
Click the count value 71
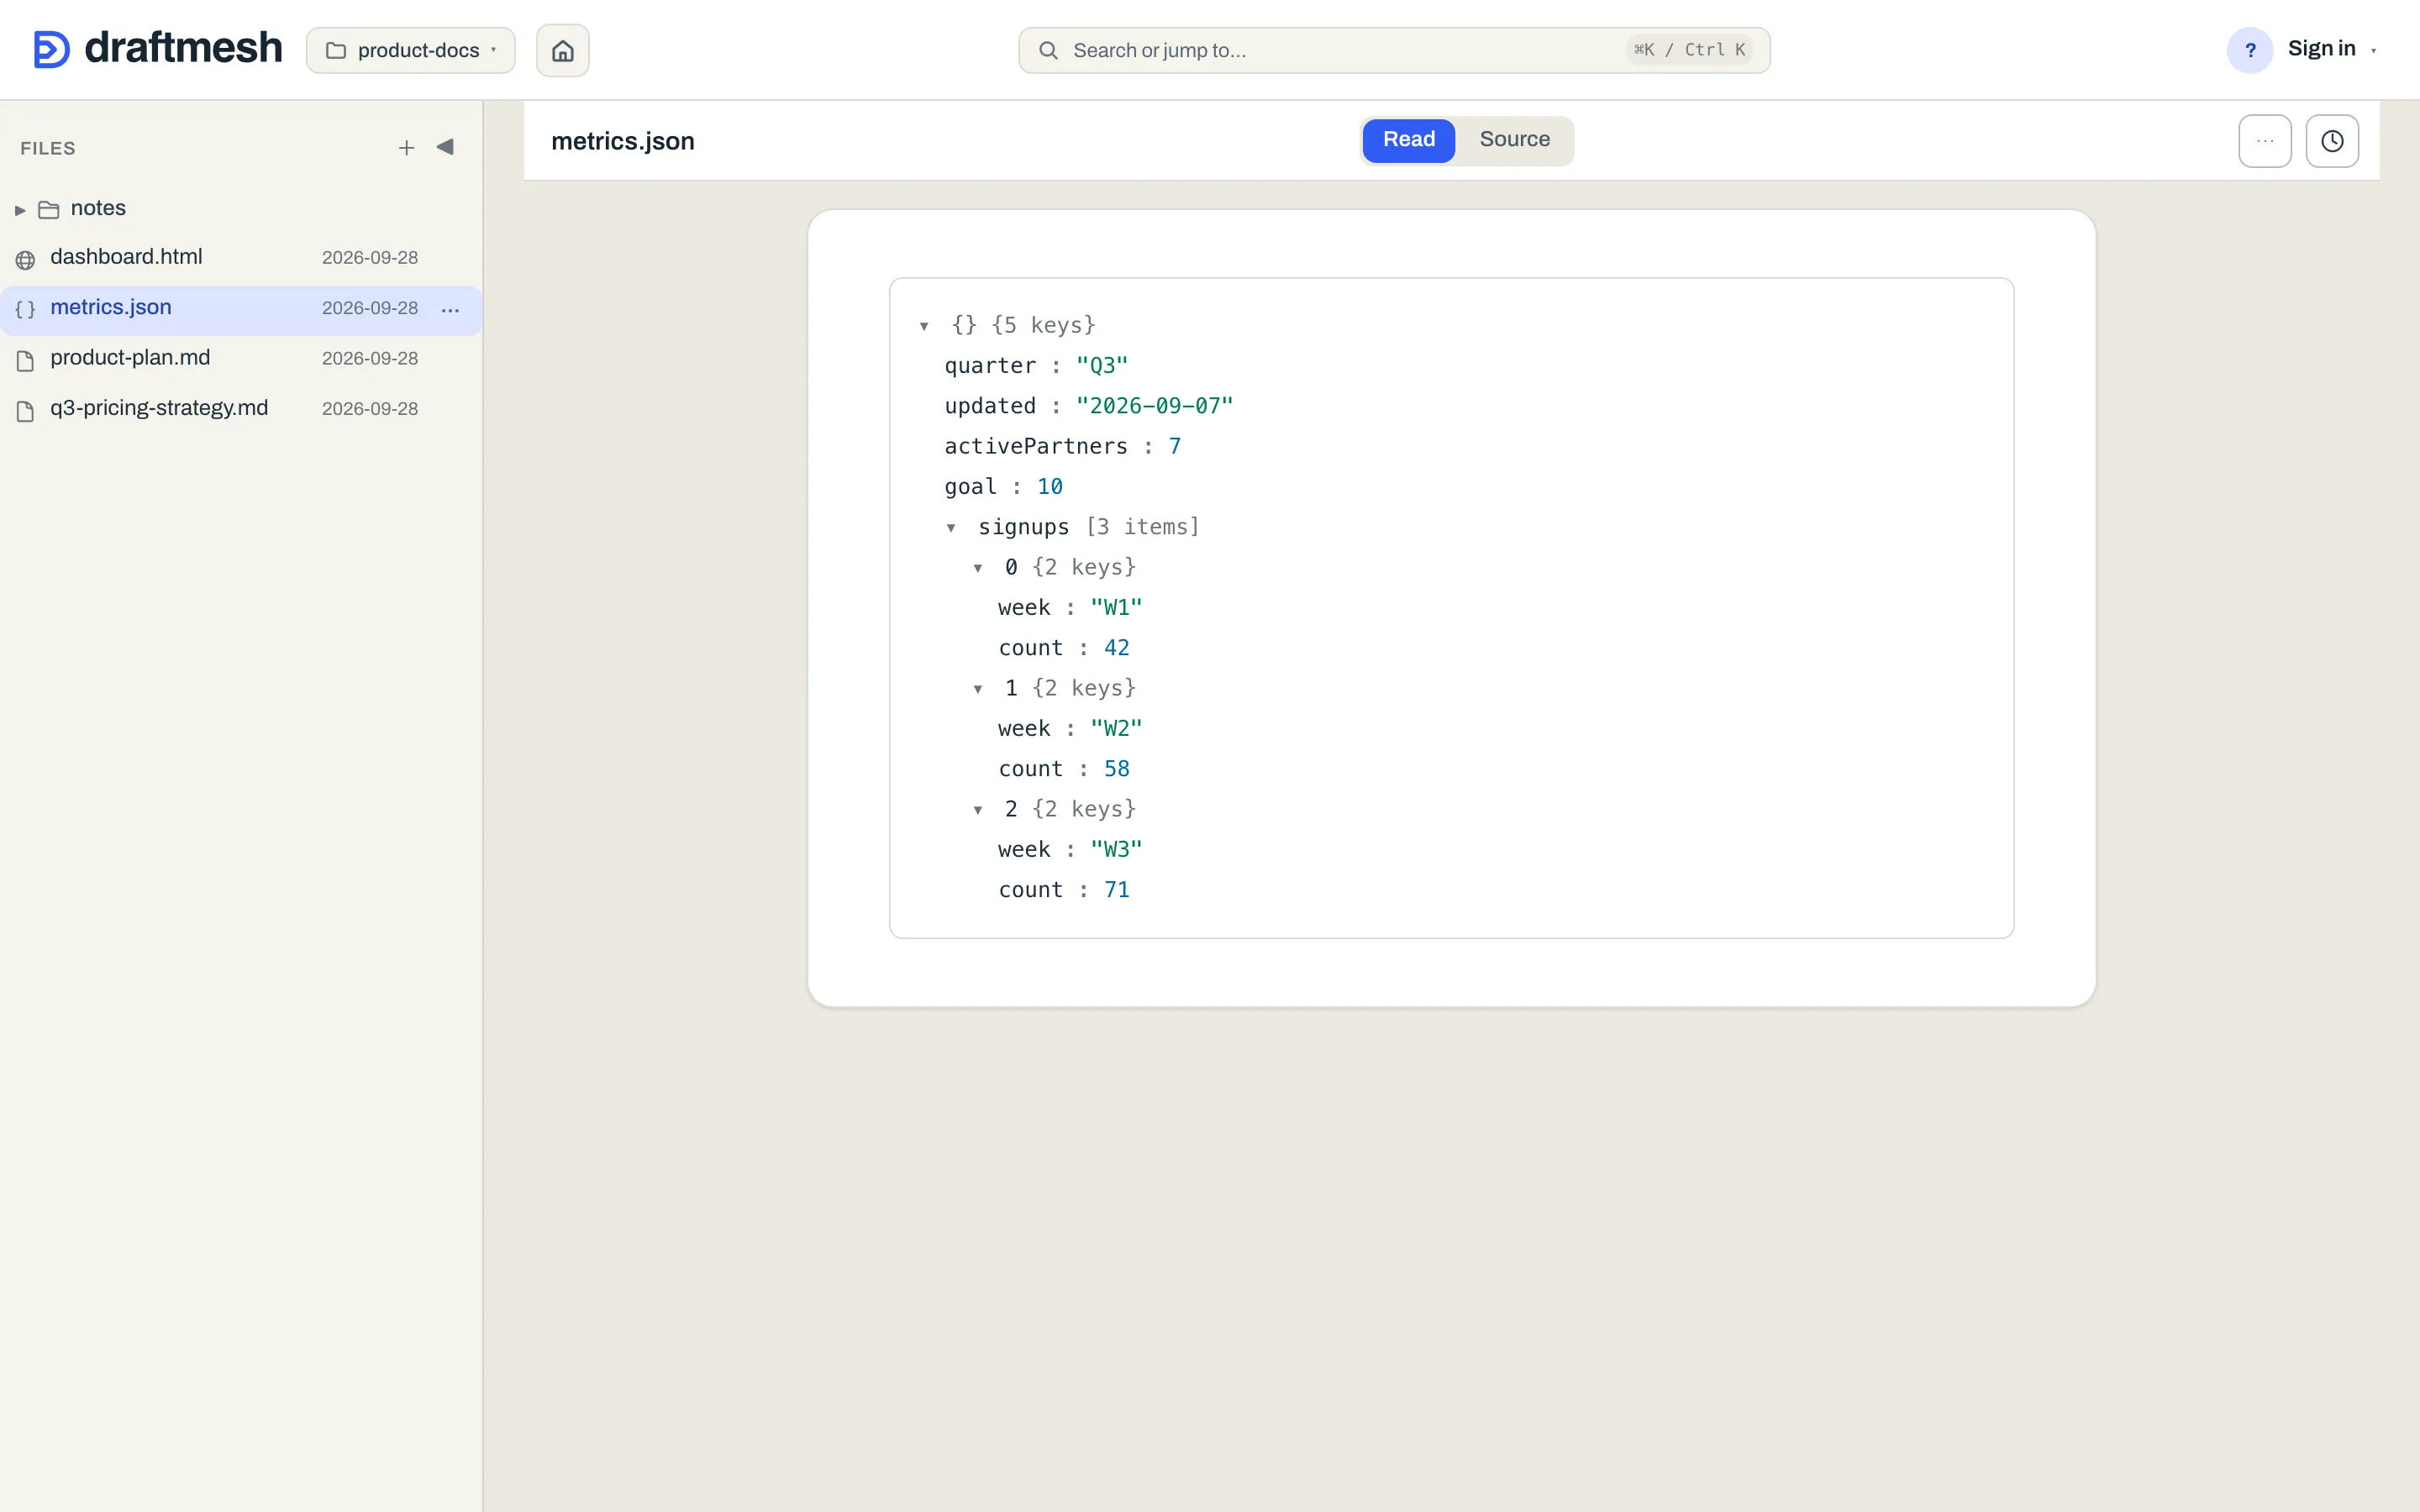pyautogui.click(x=1117, y=890)
